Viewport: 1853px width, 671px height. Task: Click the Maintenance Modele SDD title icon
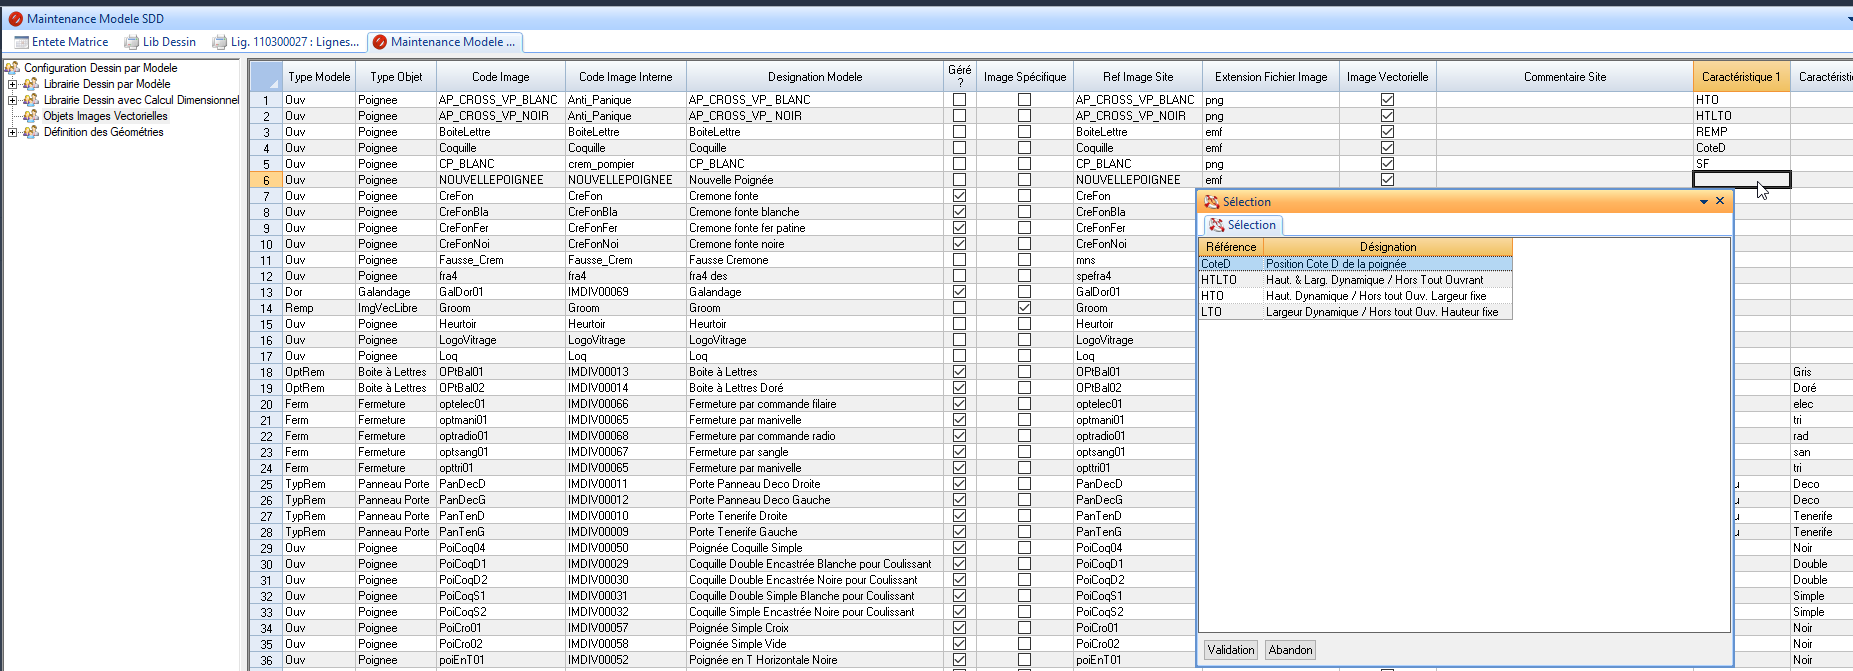15,18
